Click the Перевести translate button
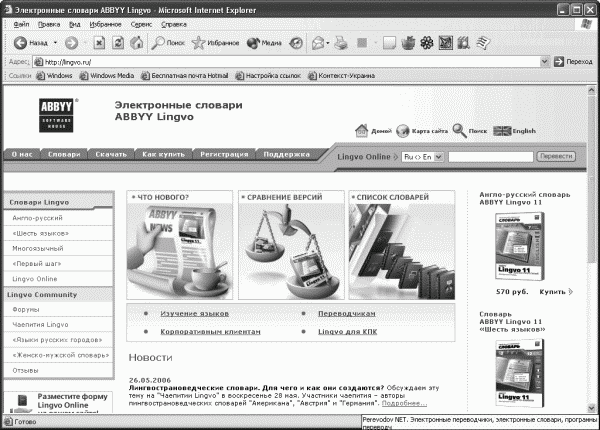Image resolution: width=600 pixels, height=430 pixels. click(x=556, y=156)
